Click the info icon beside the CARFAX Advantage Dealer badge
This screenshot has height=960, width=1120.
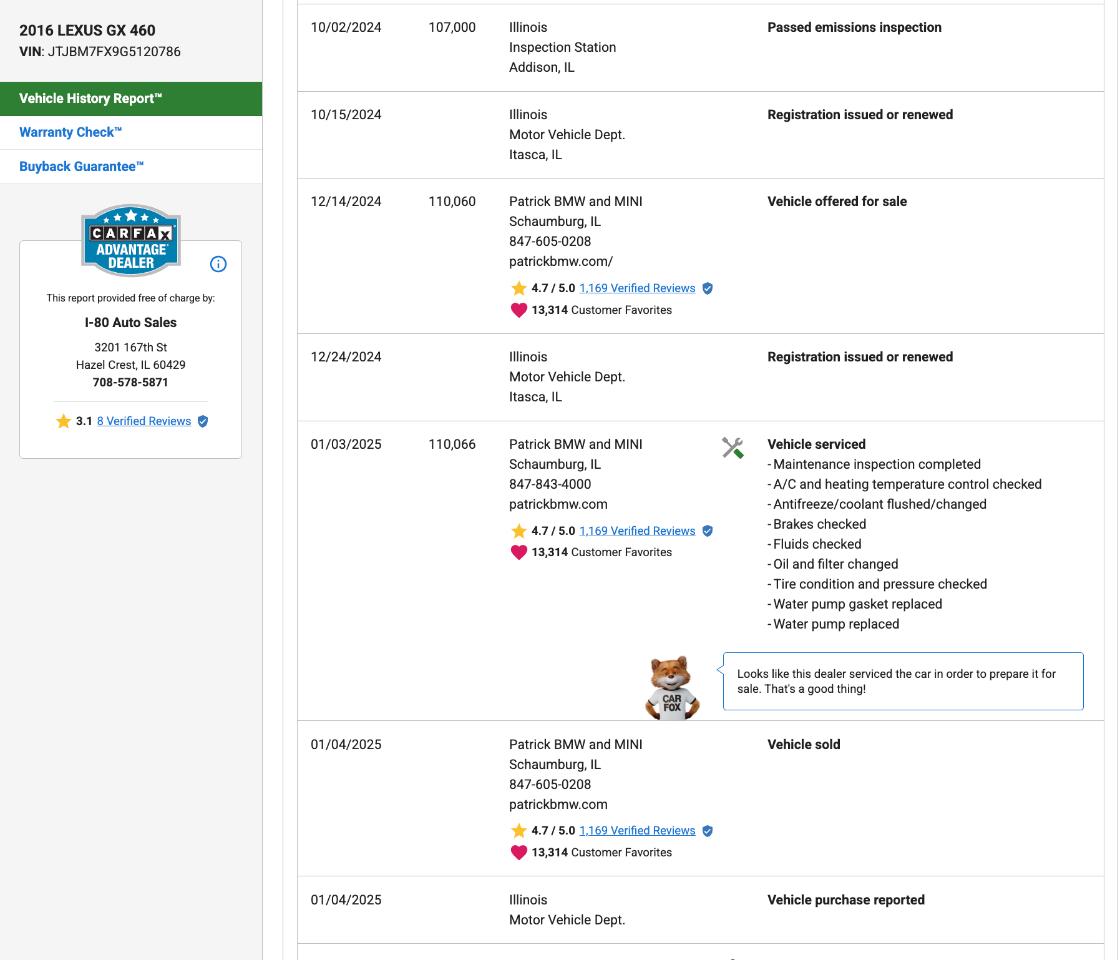(218, 264)
